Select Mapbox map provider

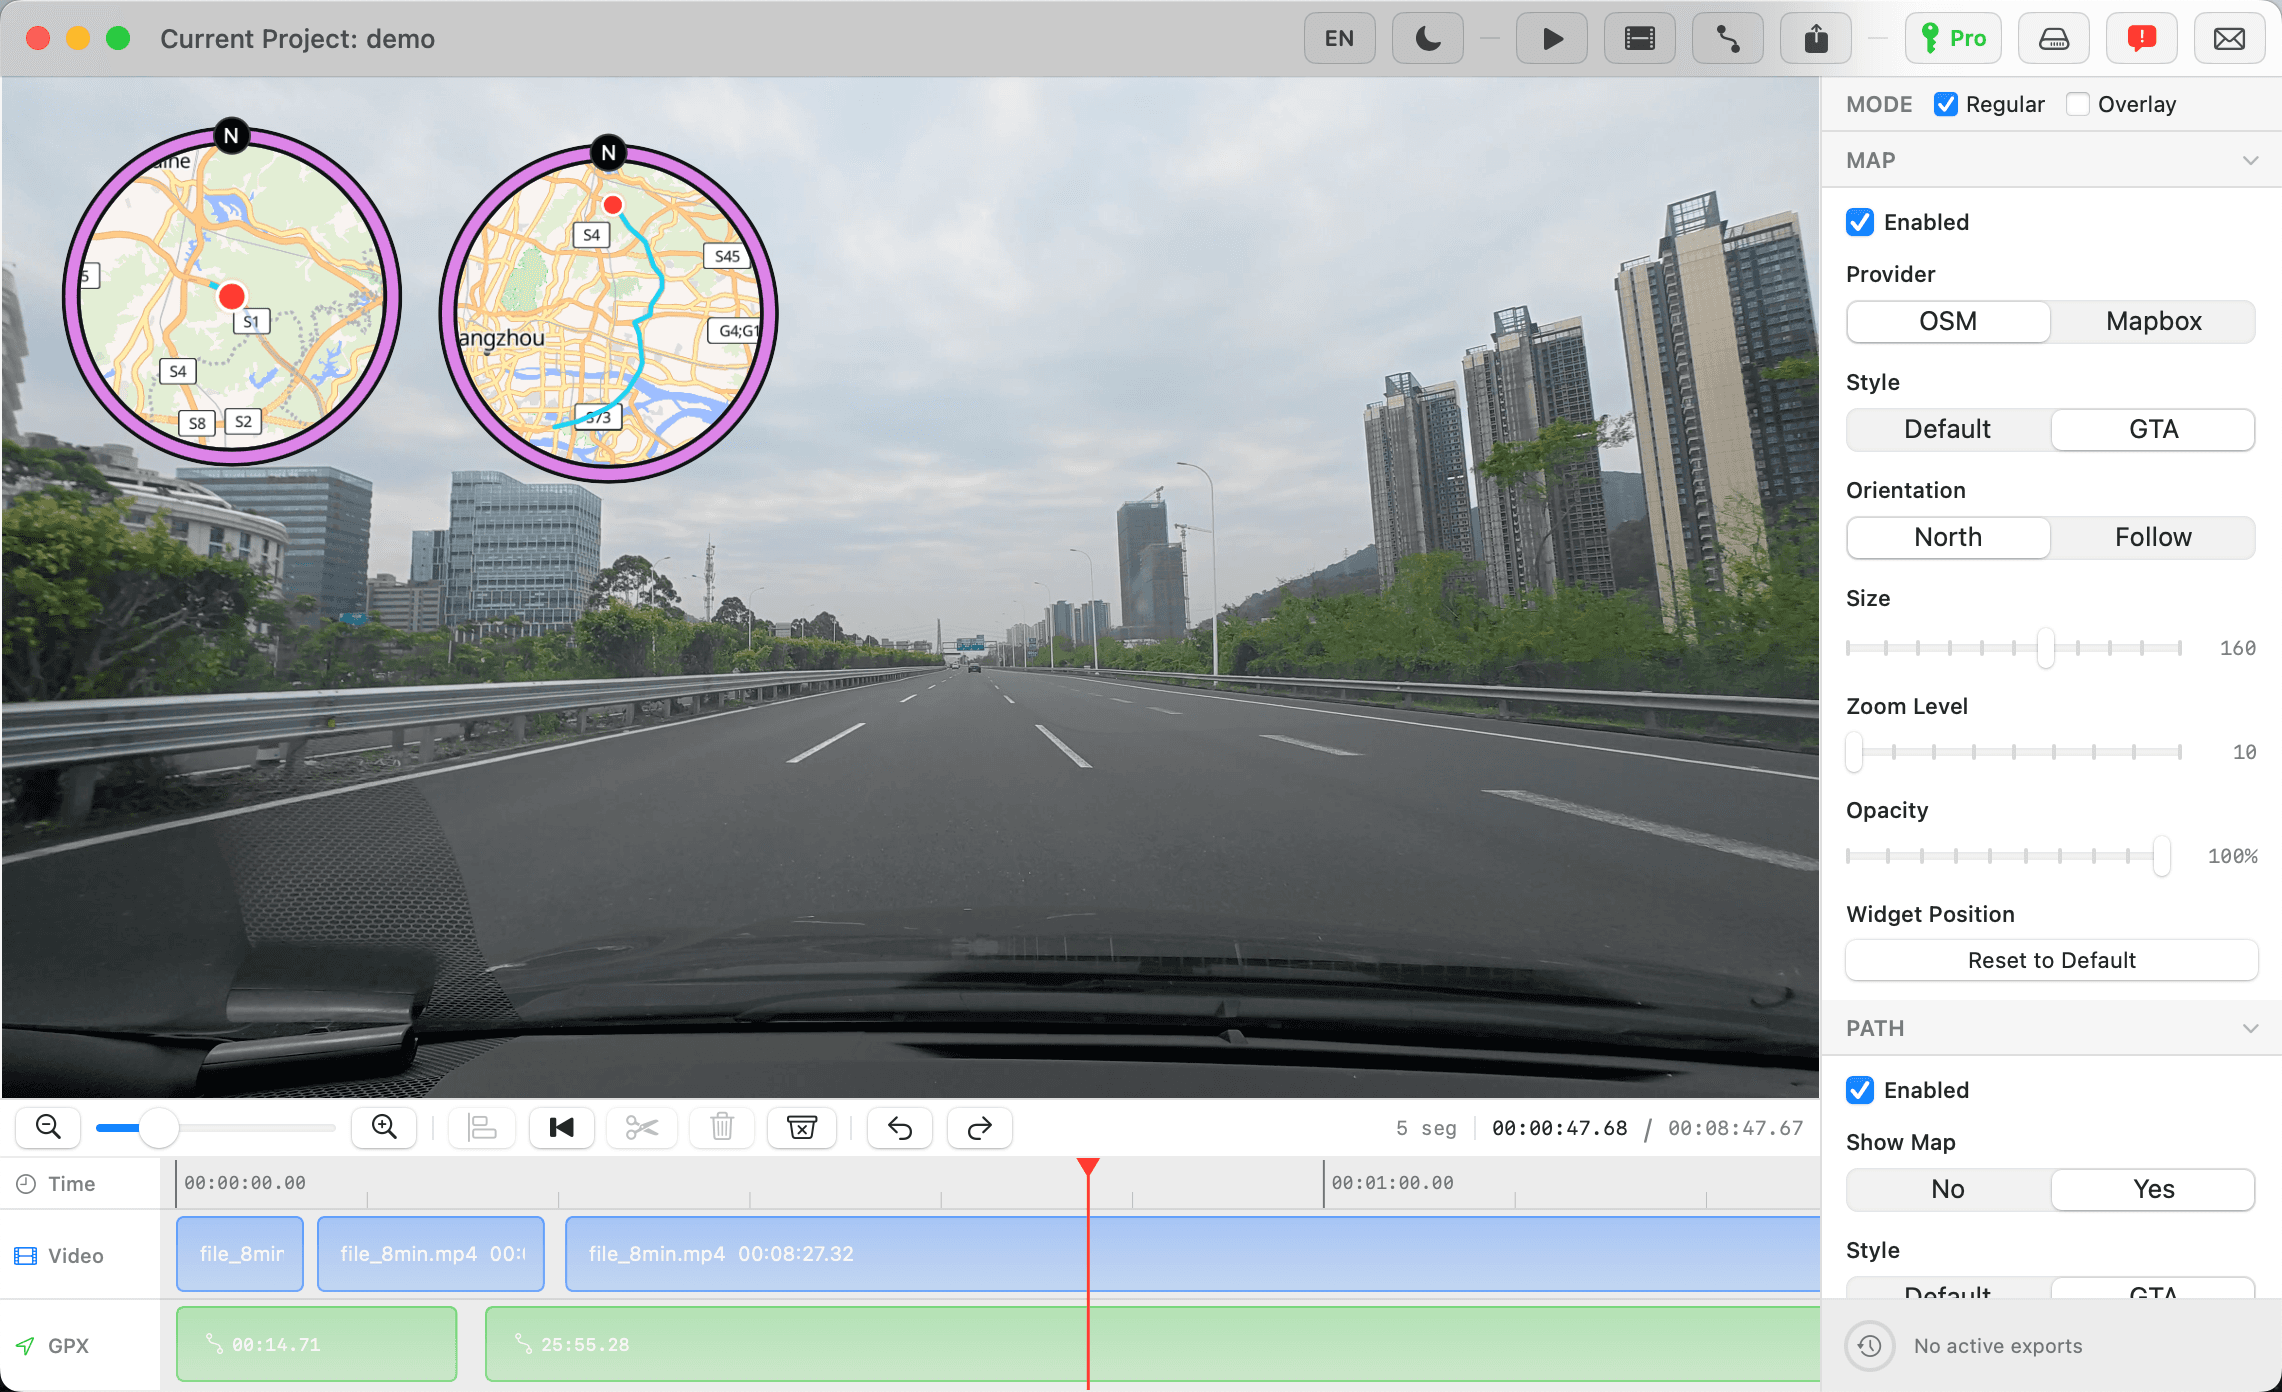click(x=2153, y=321)
